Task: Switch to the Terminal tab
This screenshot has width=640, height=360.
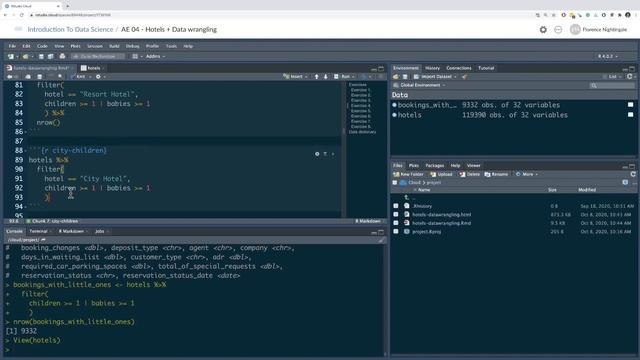Action: (38, 231)
